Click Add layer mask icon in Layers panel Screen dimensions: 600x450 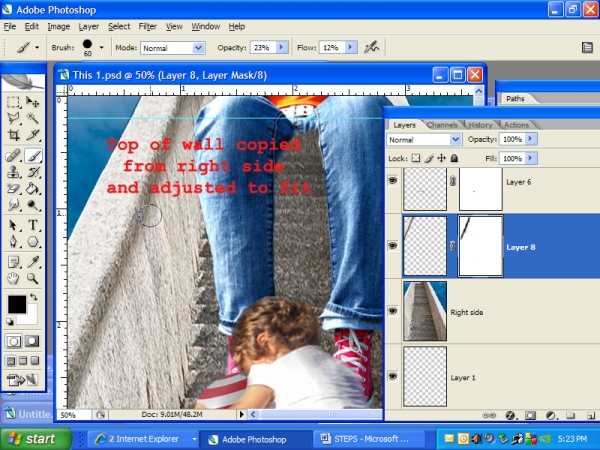point(530,416)
